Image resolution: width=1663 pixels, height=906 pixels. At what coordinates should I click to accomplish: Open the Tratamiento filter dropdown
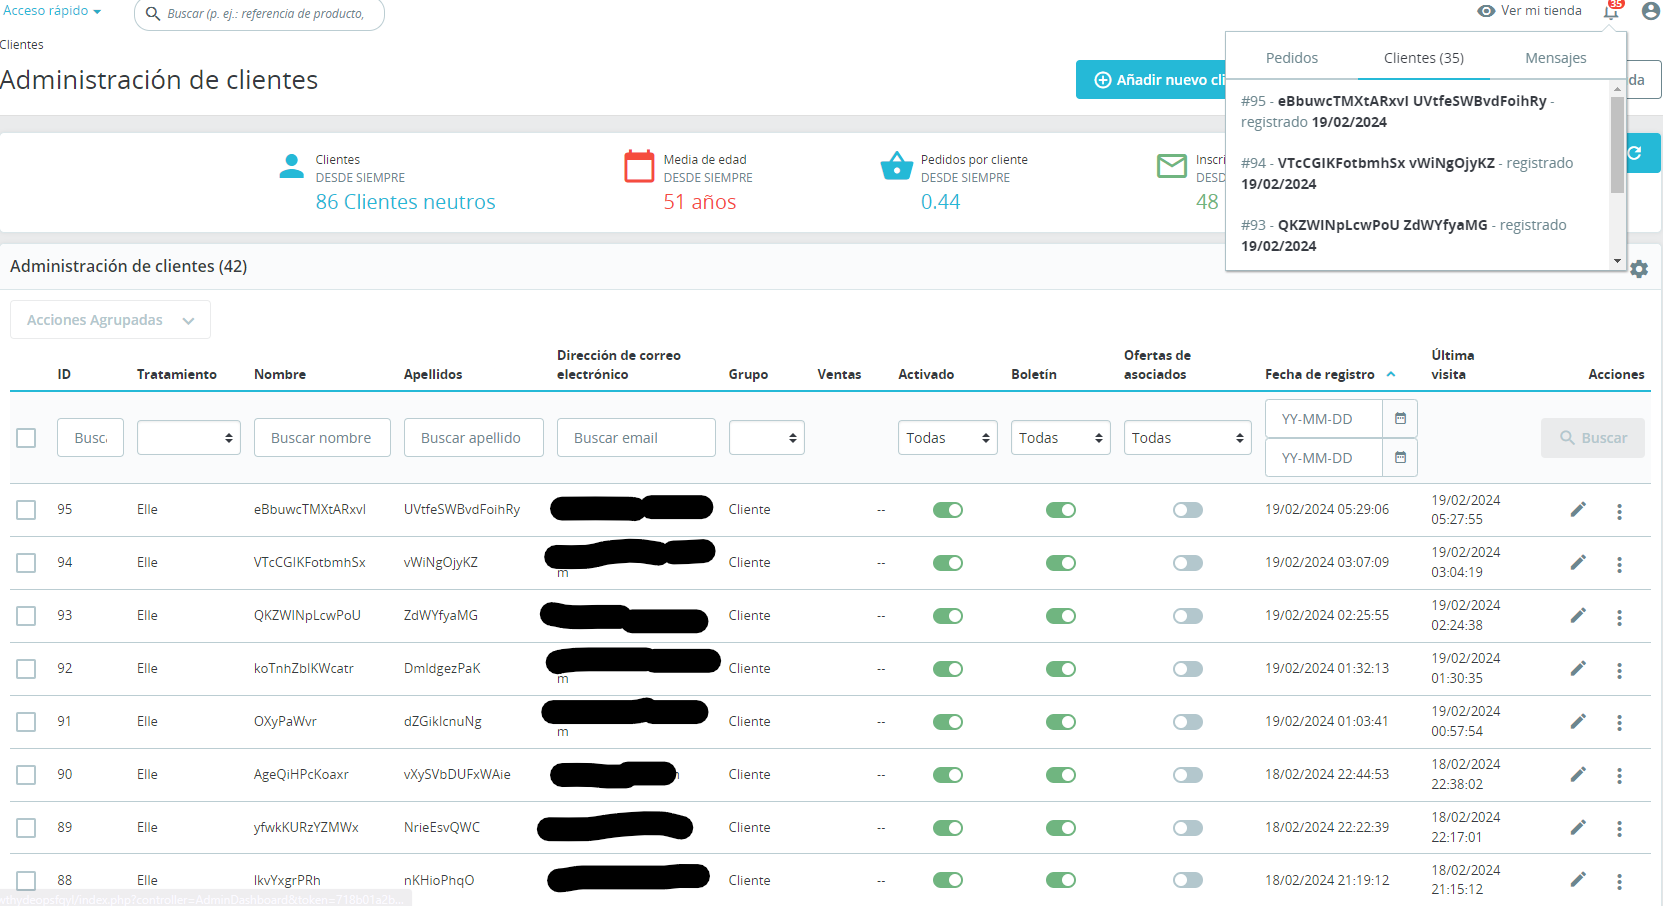click(189, 438)
